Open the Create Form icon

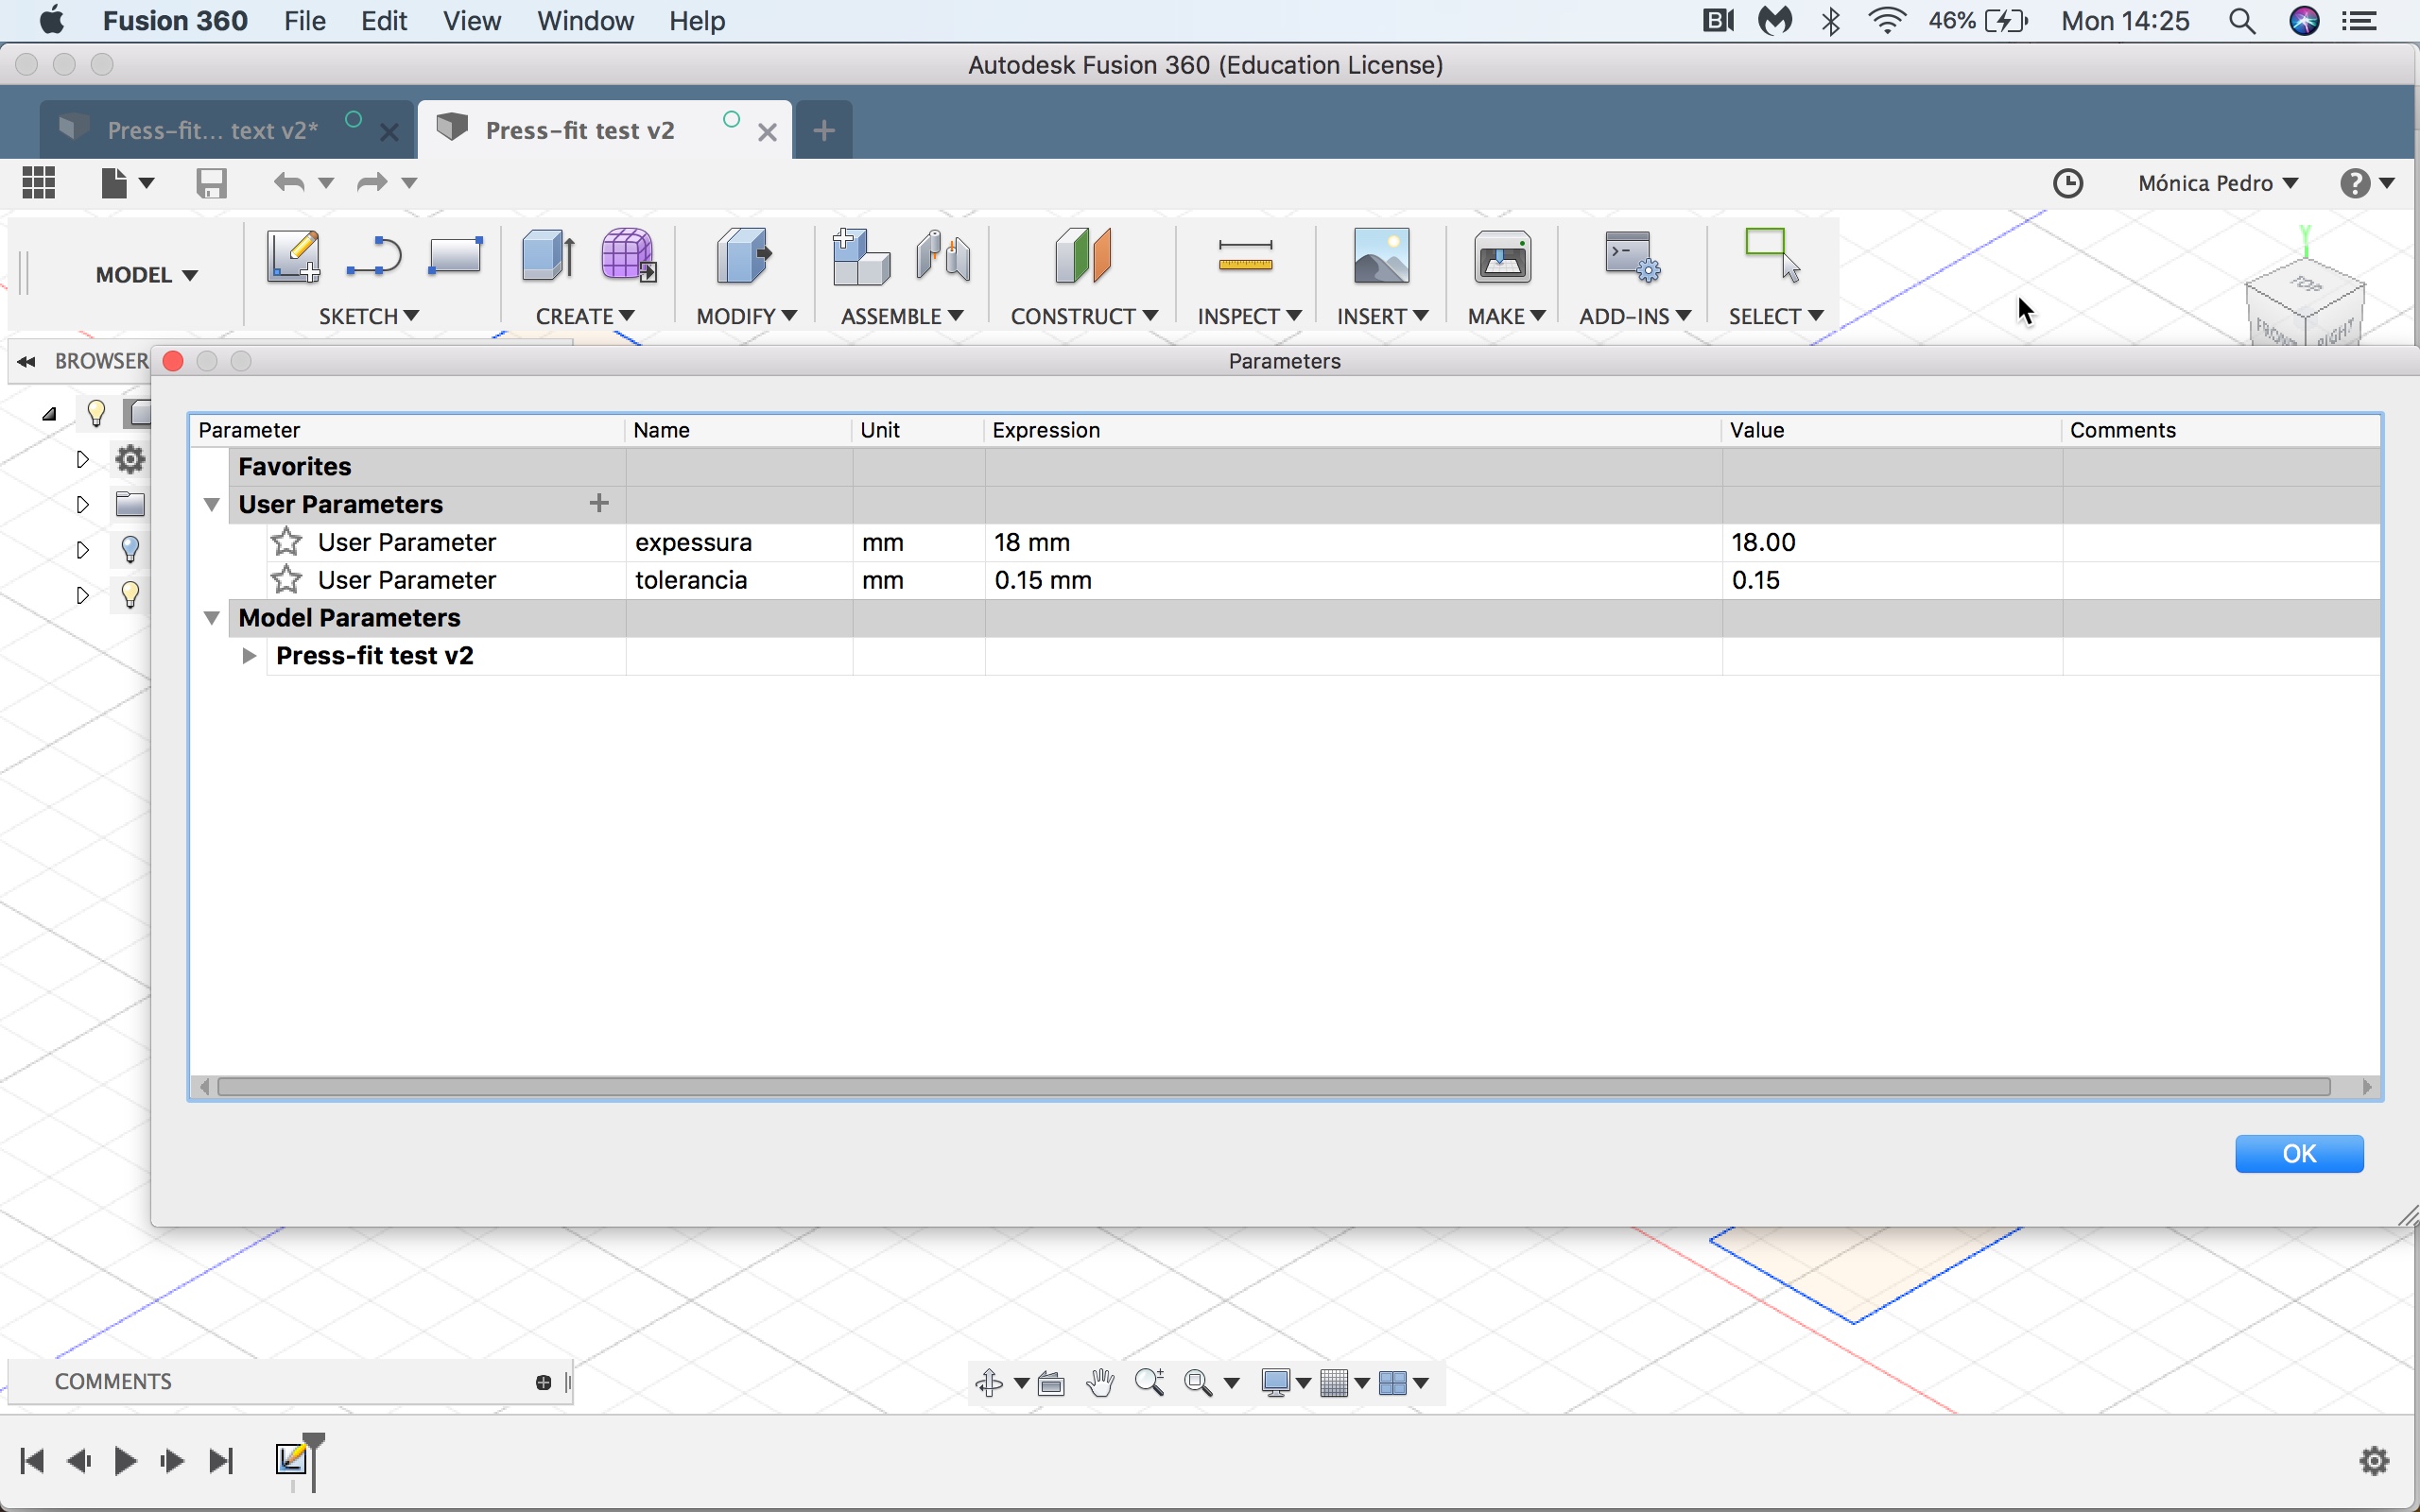click(x=628, y=256)
